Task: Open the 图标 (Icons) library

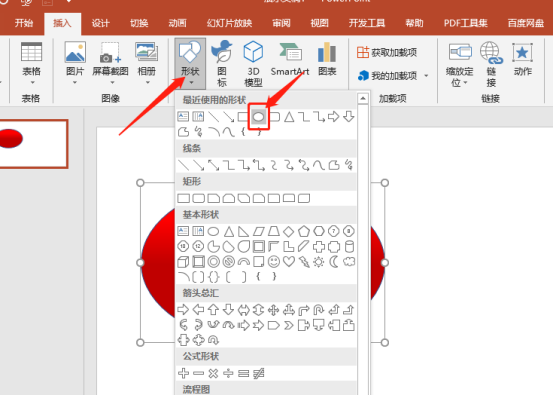Action: pos(222,52)
